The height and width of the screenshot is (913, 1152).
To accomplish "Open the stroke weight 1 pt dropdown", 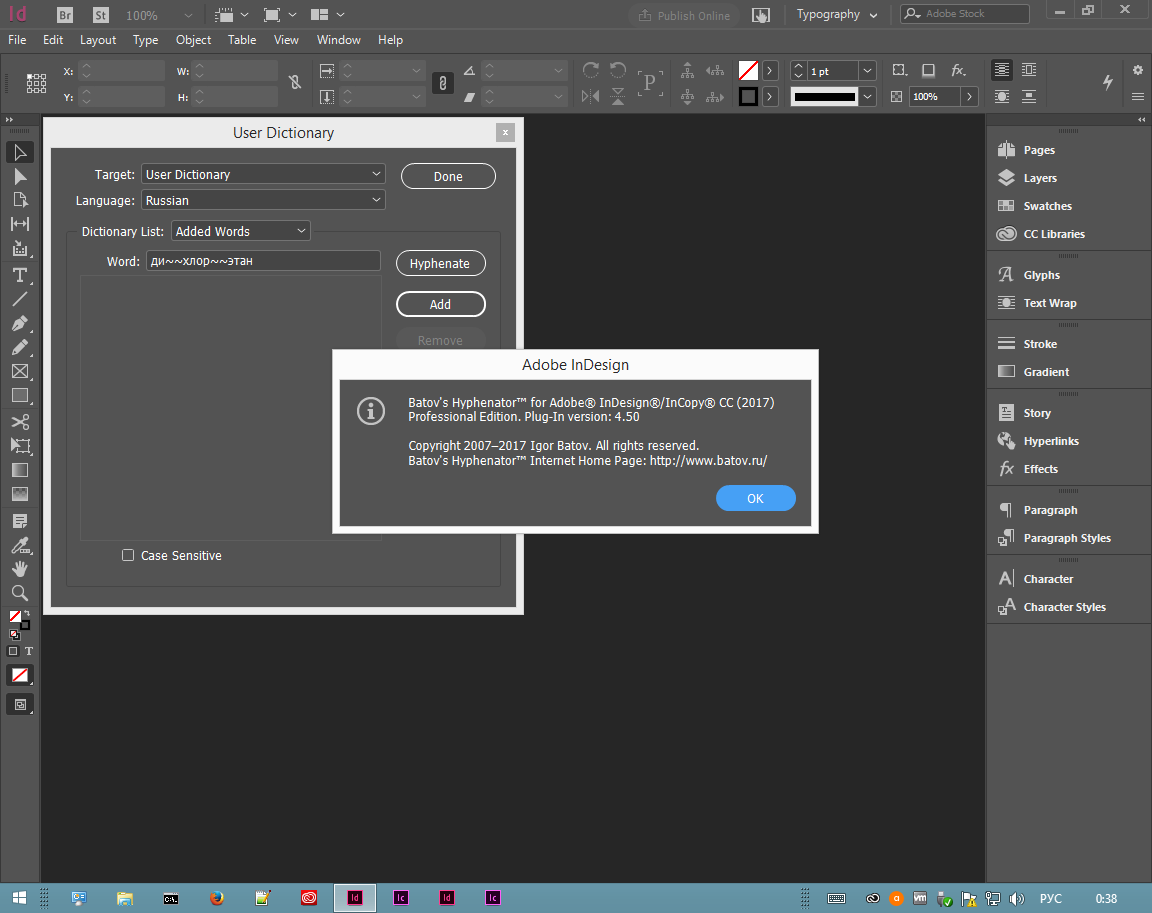I will [x=868, y=71].
